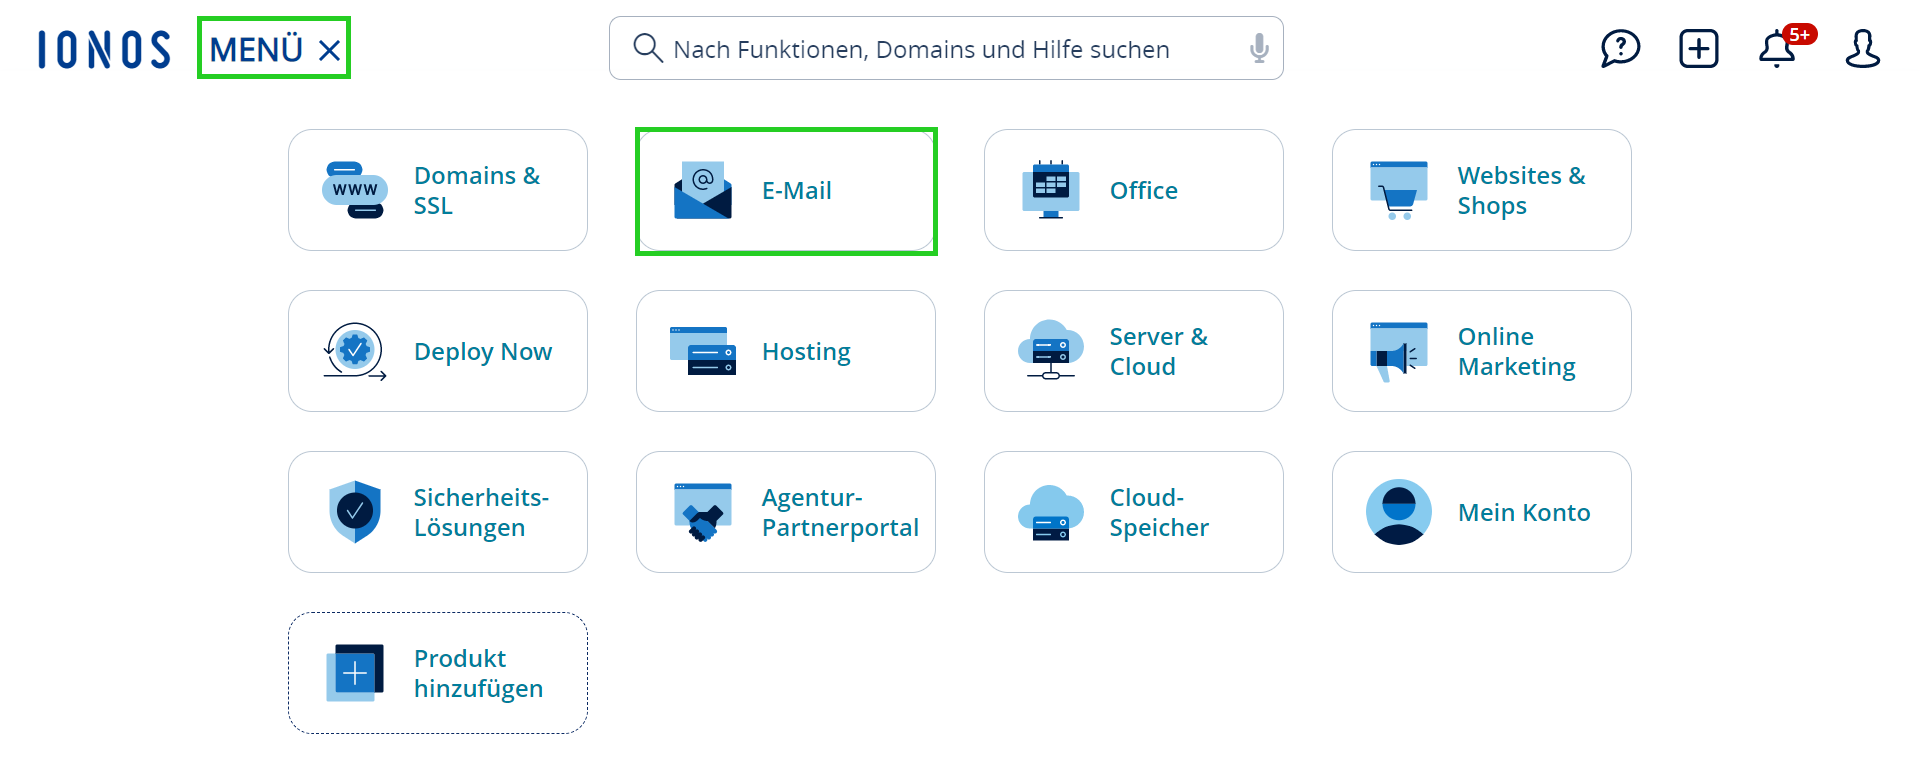Open Server & Cloud link

pos(1134,351)
